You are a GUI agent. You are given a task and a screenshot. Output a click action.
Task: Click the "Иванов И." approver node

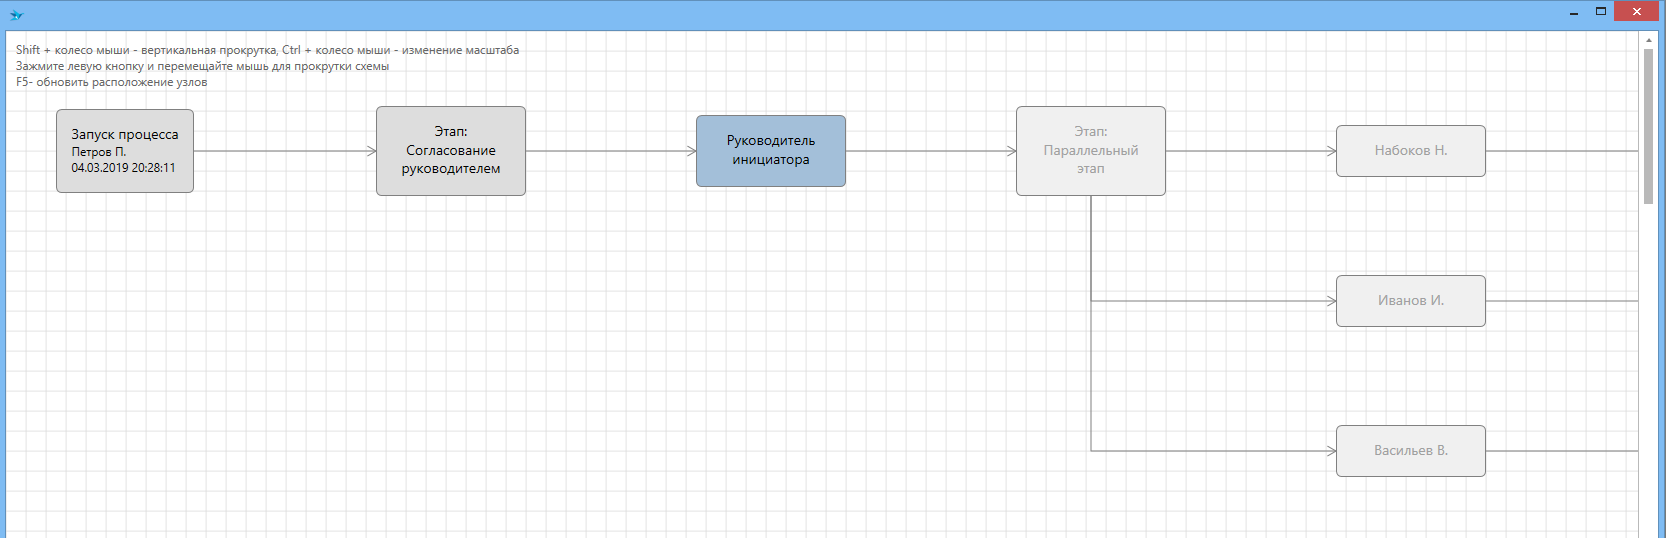1411,301
